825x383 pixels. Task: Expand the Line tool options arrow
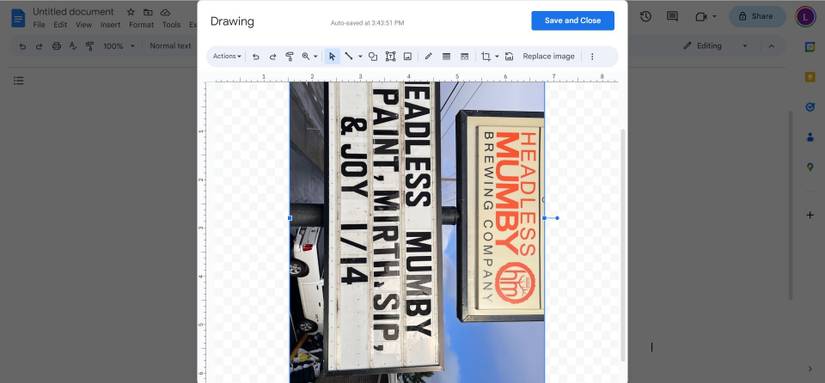pyautogui.click(x=360, y=56)
